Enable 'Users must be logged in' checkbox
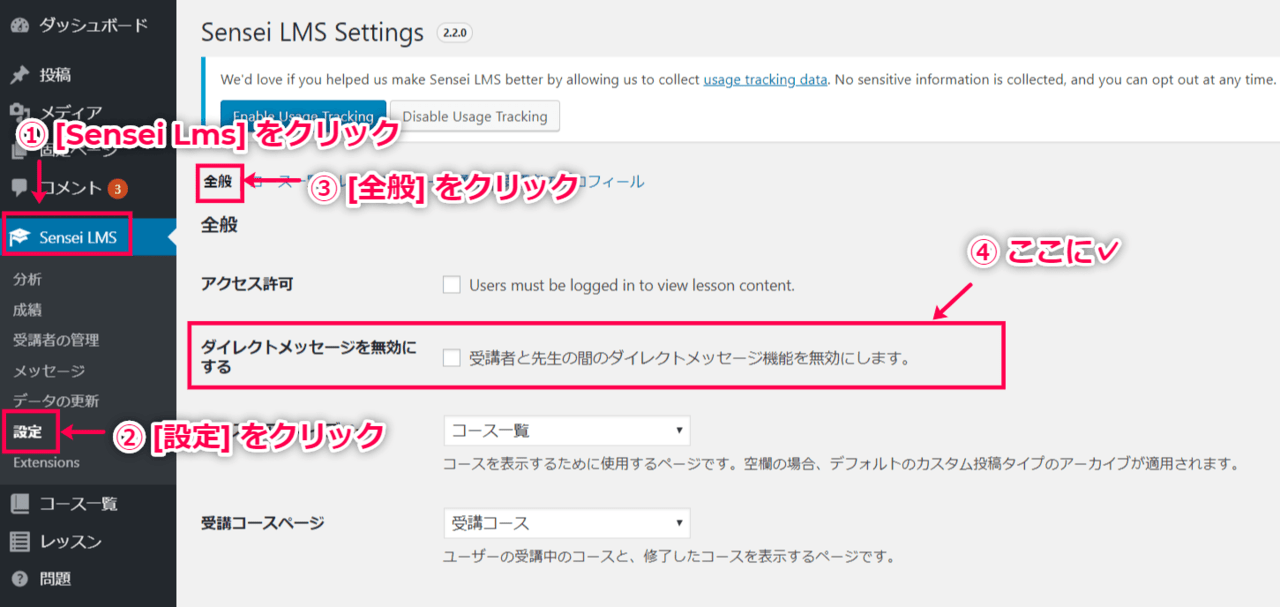Viewport: 1280px width, 607px height. (452, 285)
